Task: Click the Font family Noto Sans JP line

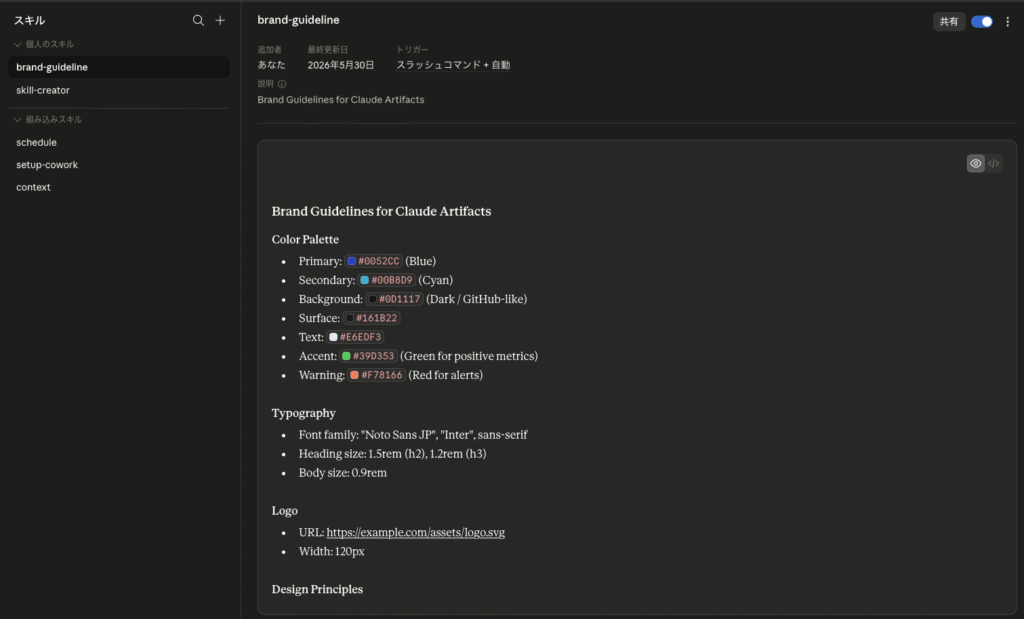Action: [413, 435]
